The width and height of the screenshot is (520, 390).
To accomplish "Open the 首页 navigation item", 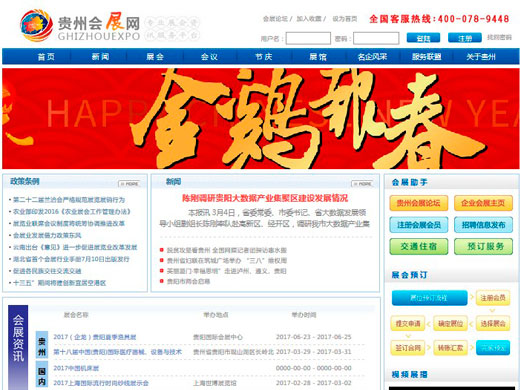I will point(46,57).
